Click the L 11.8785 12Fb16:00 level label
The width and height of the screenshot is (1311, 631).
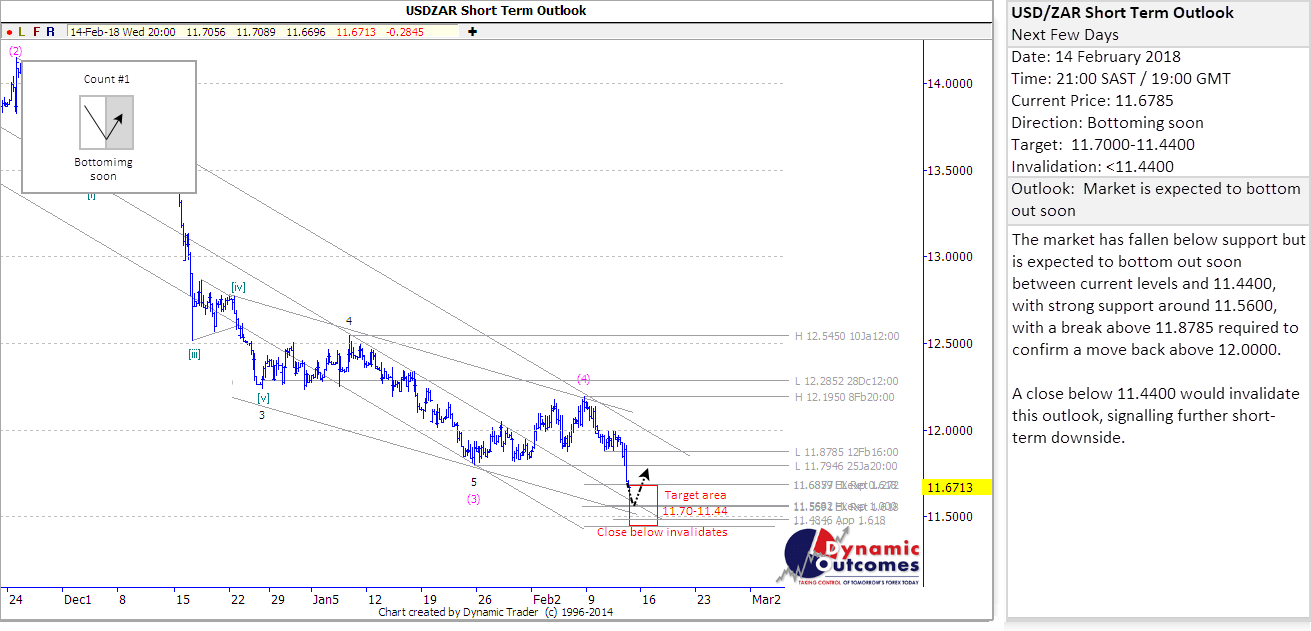pos(846,452)
